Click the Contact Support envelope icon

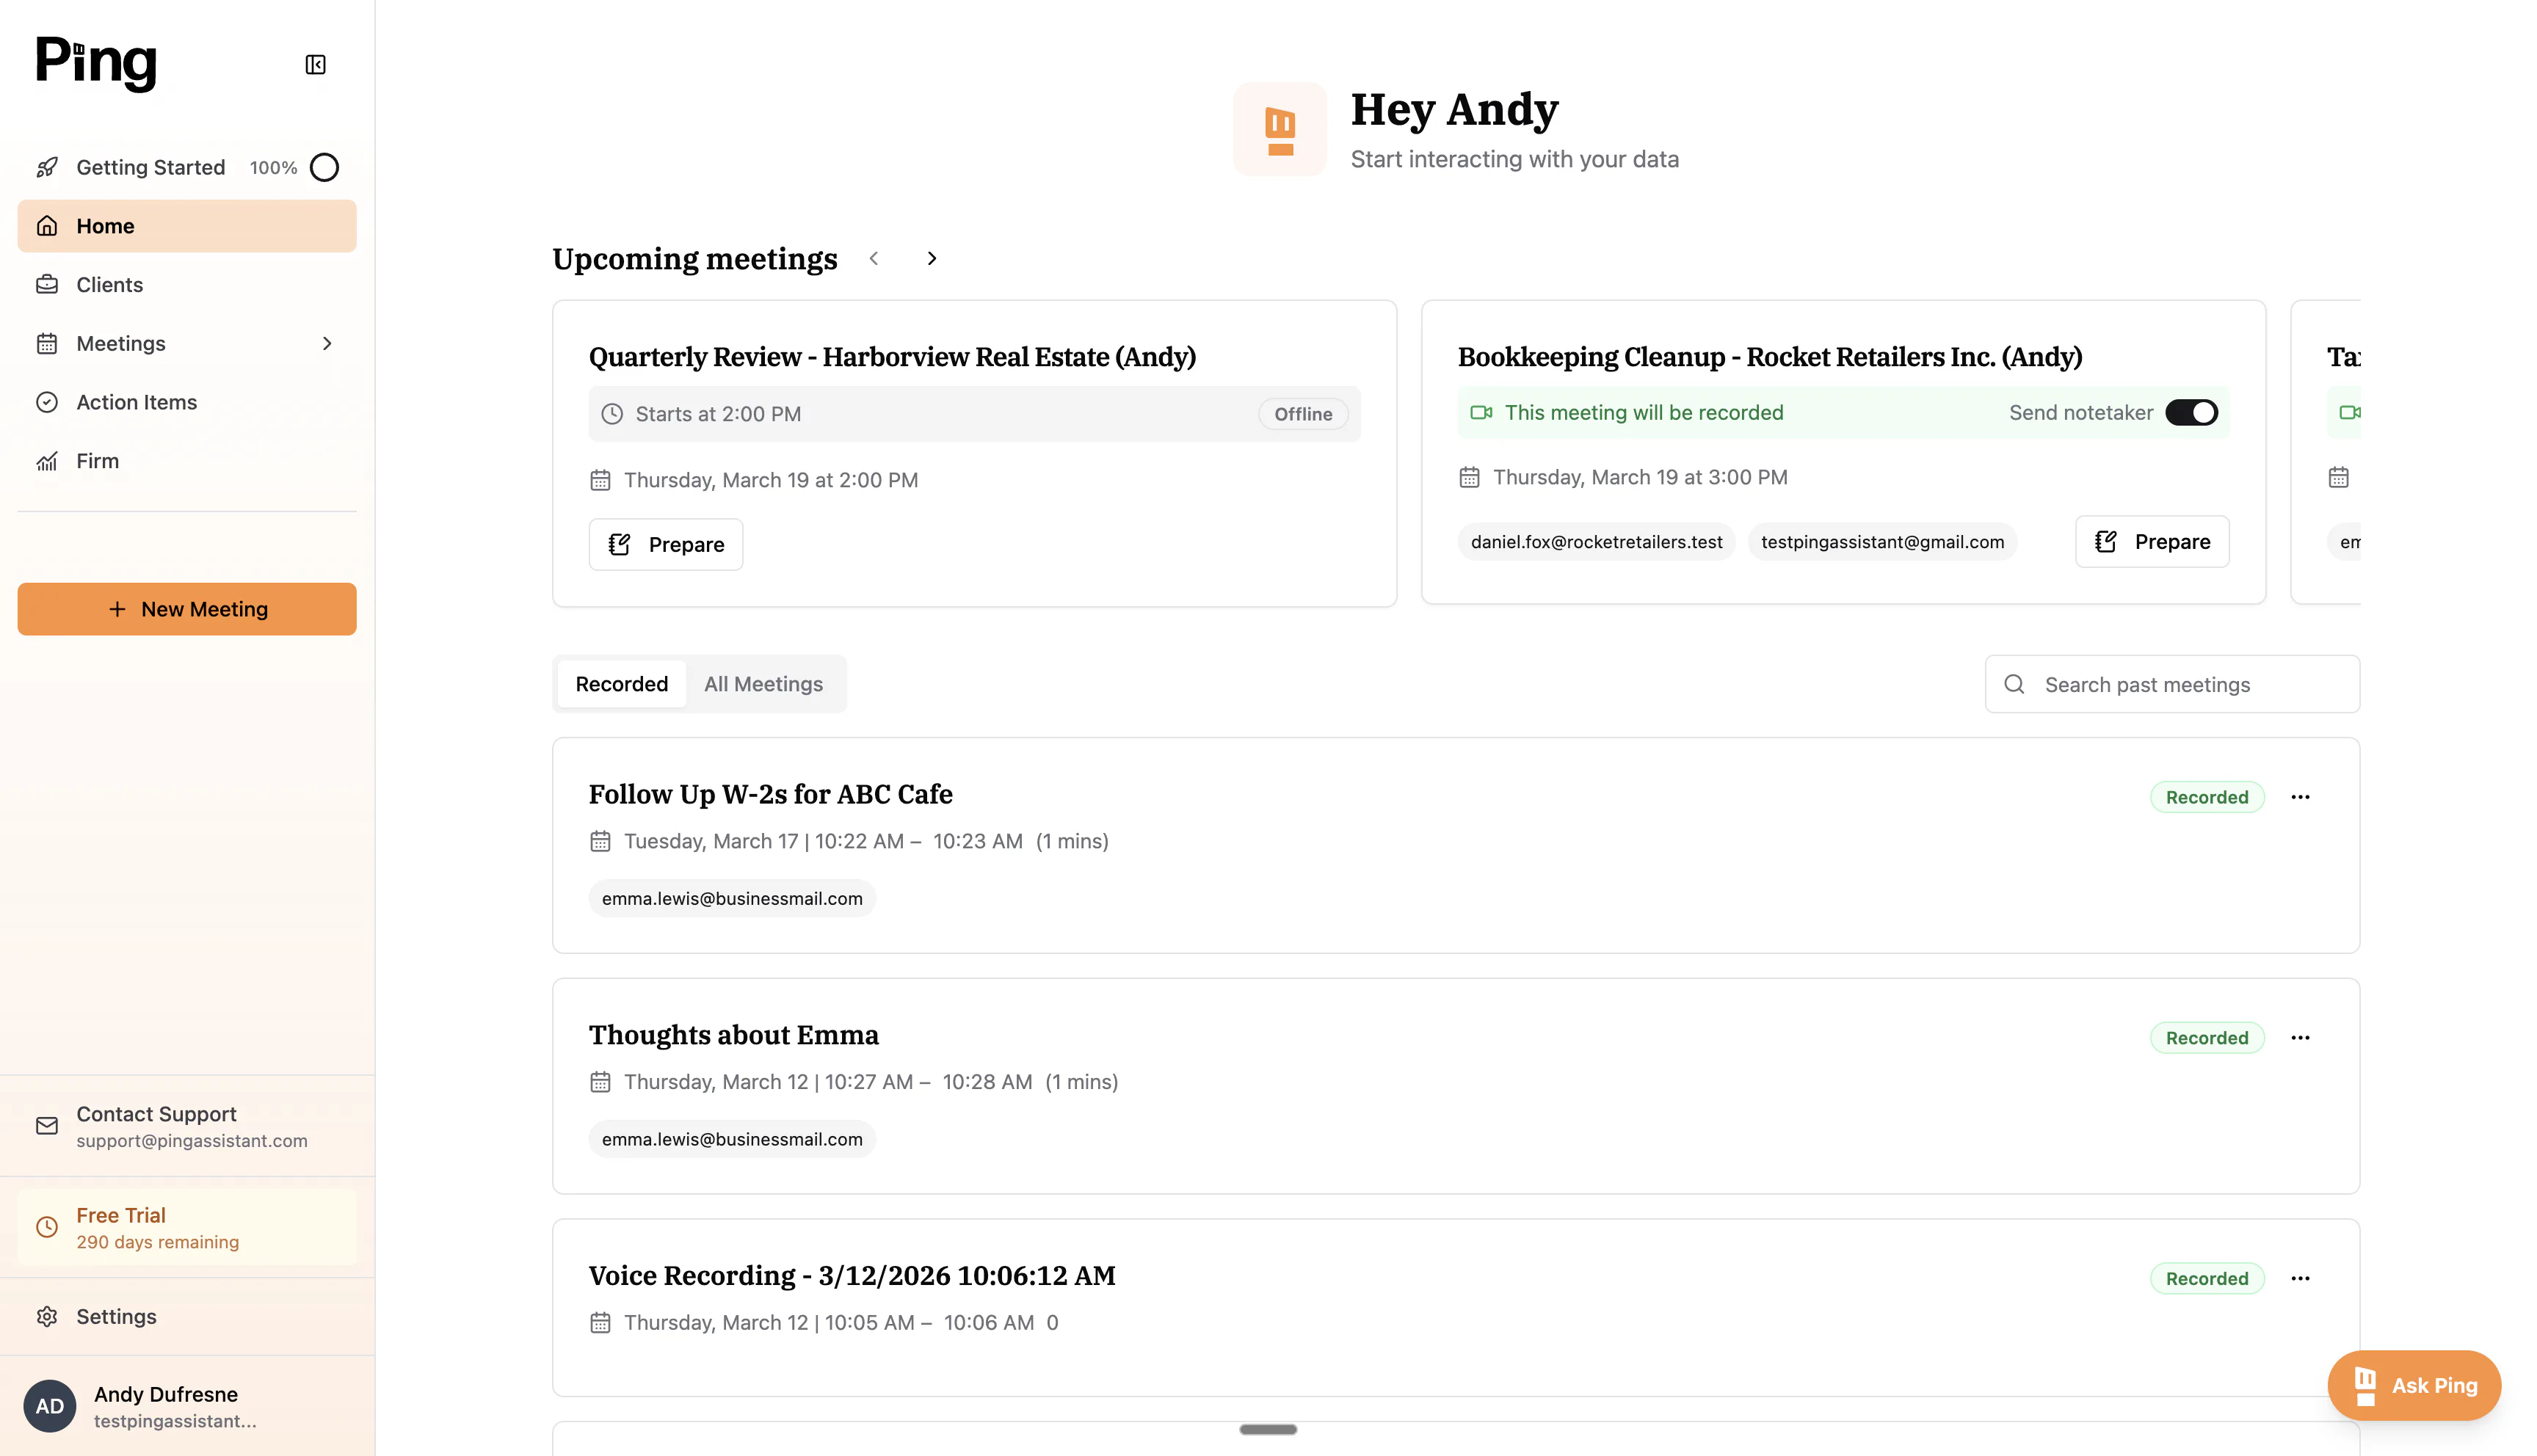point(47,1126)
